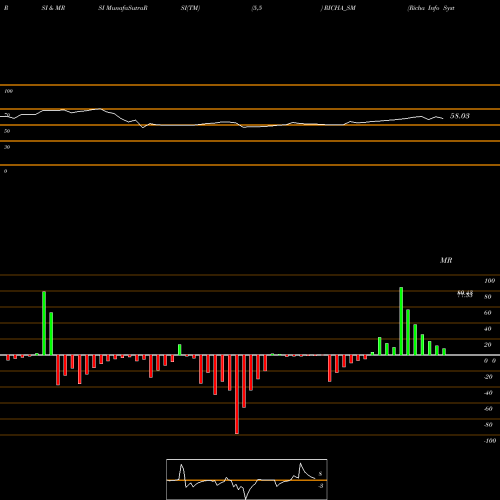Click the 'Richa Info Syst' company name
Screen dimensions: 500x500
click(x=431, y=8)
